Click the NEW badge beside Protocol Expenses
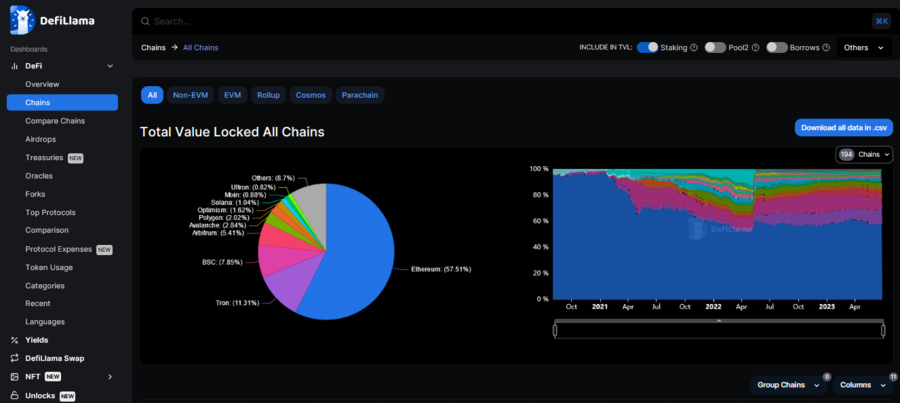The width and height of the screenshot is (900, 403). 104,250
